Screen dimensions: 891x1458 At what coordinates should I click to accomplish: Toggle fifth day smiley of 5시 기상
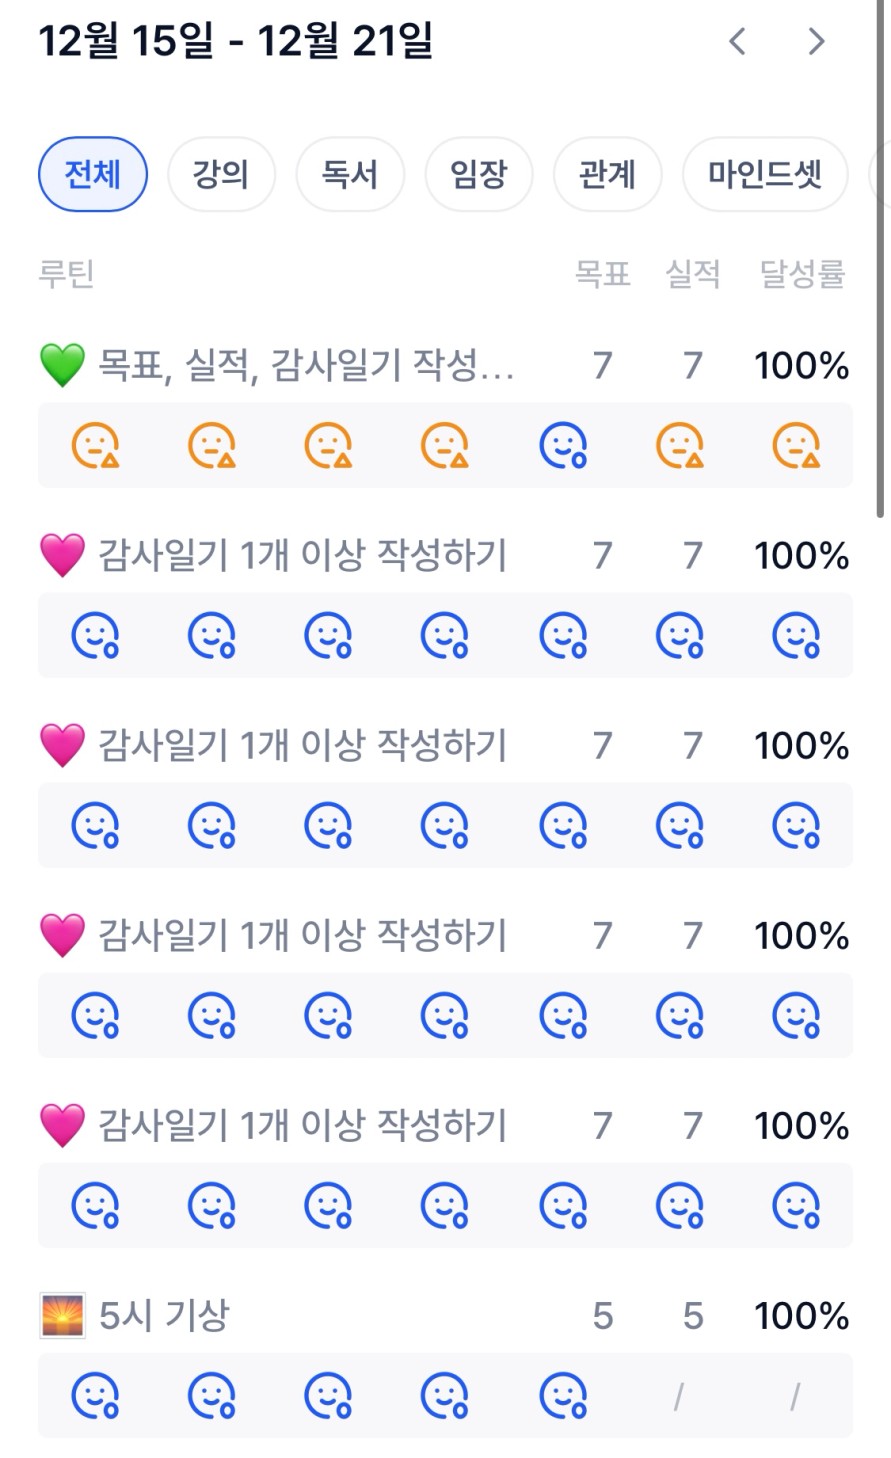[563, 1395]
